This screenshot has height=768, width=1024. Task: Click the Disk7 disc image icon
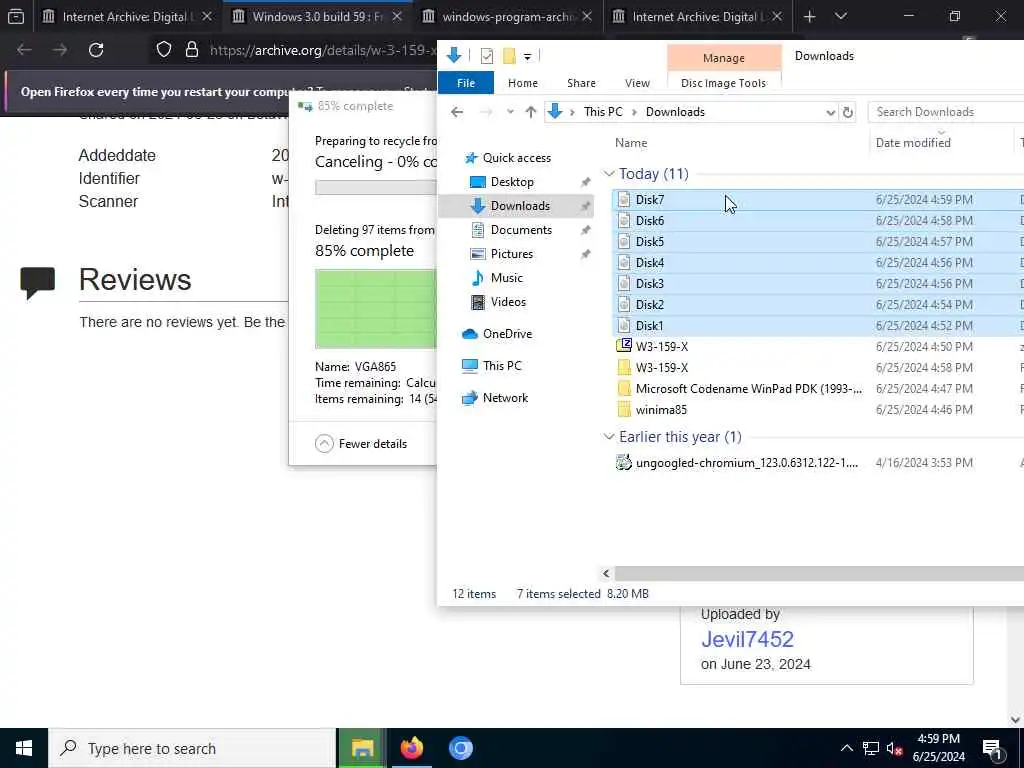[x=624, y=200]
